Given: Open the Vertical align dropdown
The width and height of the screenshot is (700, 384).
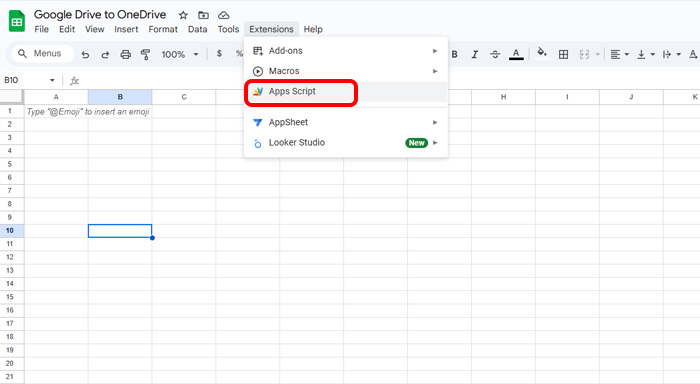Looking at the screenshot, I should [646, 54].
